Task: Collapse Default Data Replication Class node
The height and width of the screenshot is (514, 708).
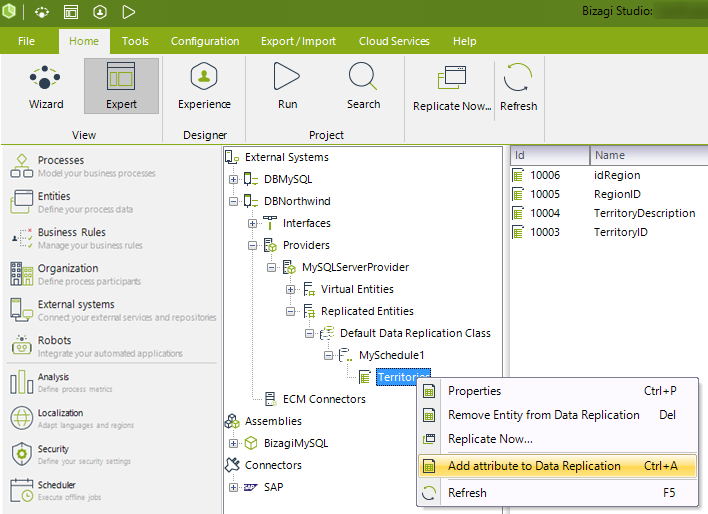Action: pyautogui.click(x=309, y=333)
